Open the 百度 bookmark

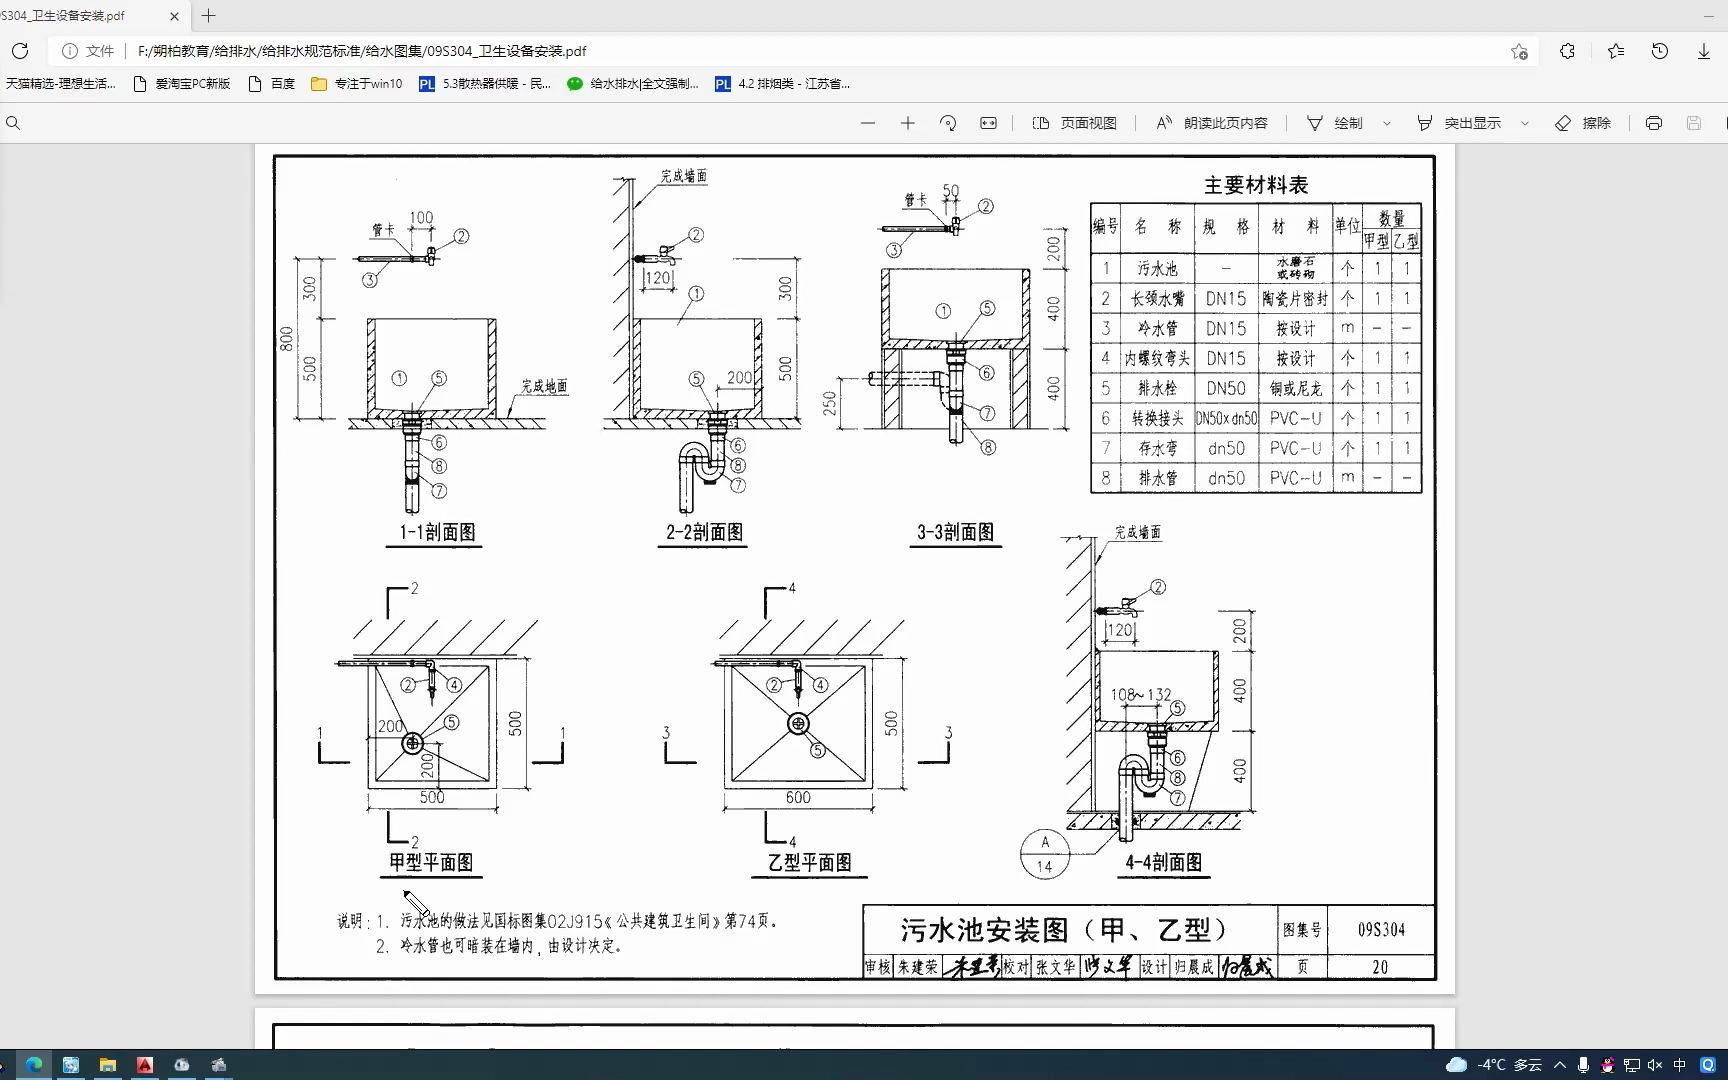[271, 84]
